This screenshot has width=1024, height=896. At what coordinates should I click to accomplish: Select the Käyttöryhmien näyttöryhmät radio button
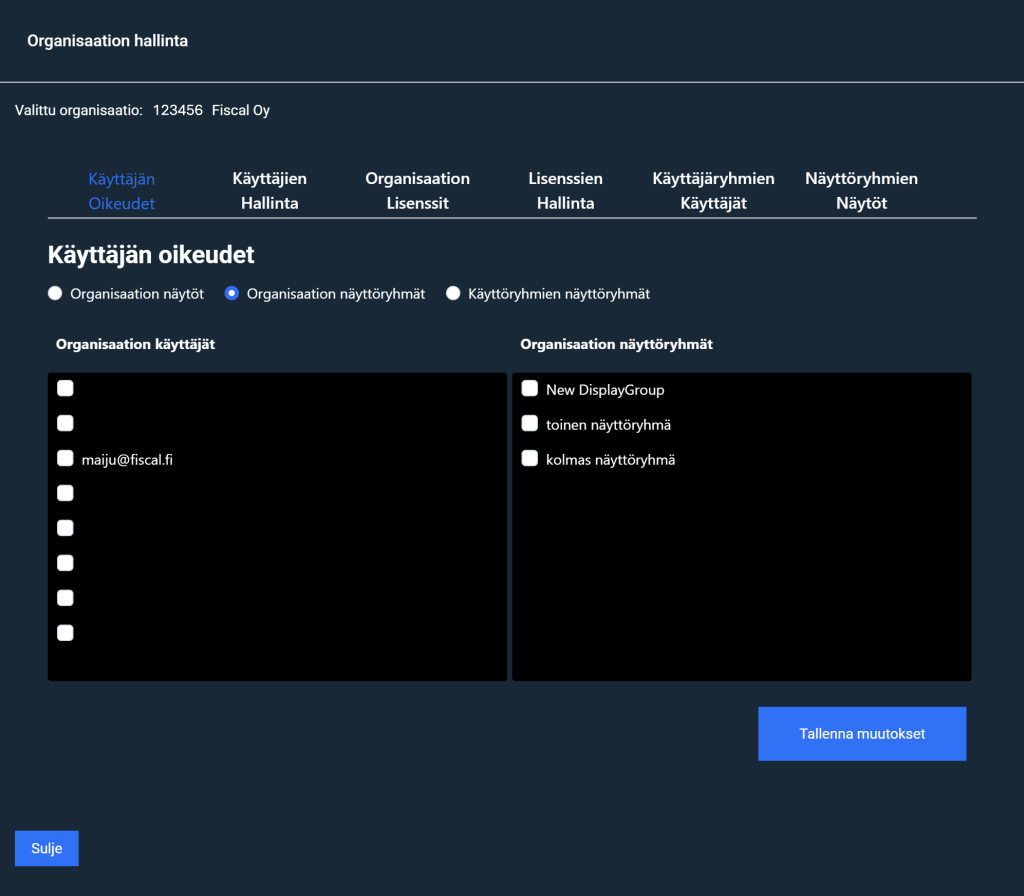click(453, 294)
